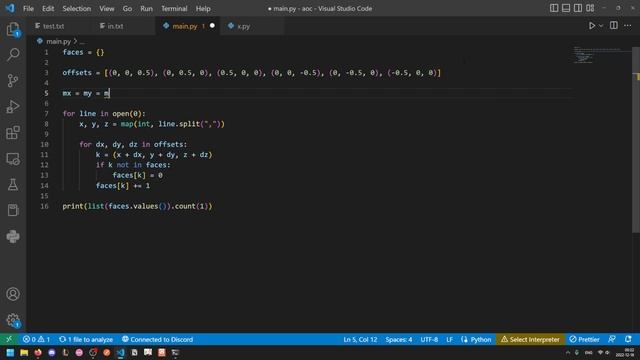The height and width of the screenshot is (360, 640).
Task: Open the Remote Explorer view
Action: tap(13, 159)
